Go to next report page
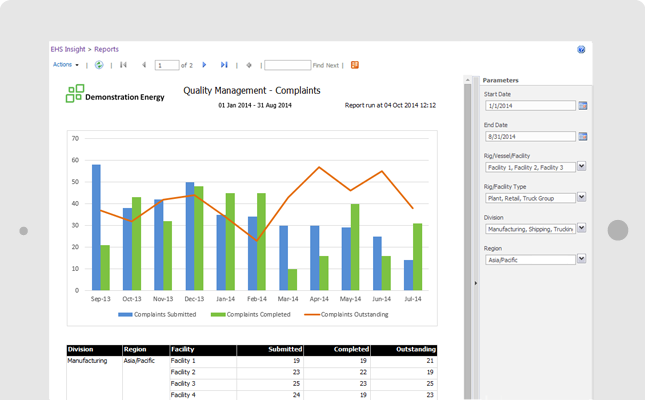The height and width of the screenshot is (400, 645). tap(204, 65)
